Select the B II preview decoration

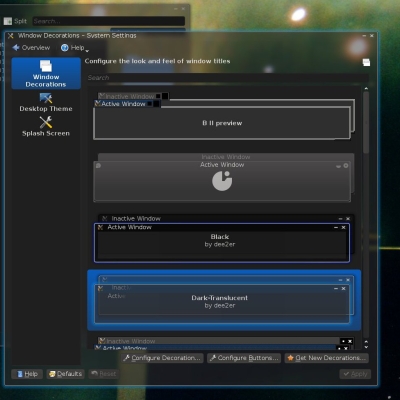222,116
